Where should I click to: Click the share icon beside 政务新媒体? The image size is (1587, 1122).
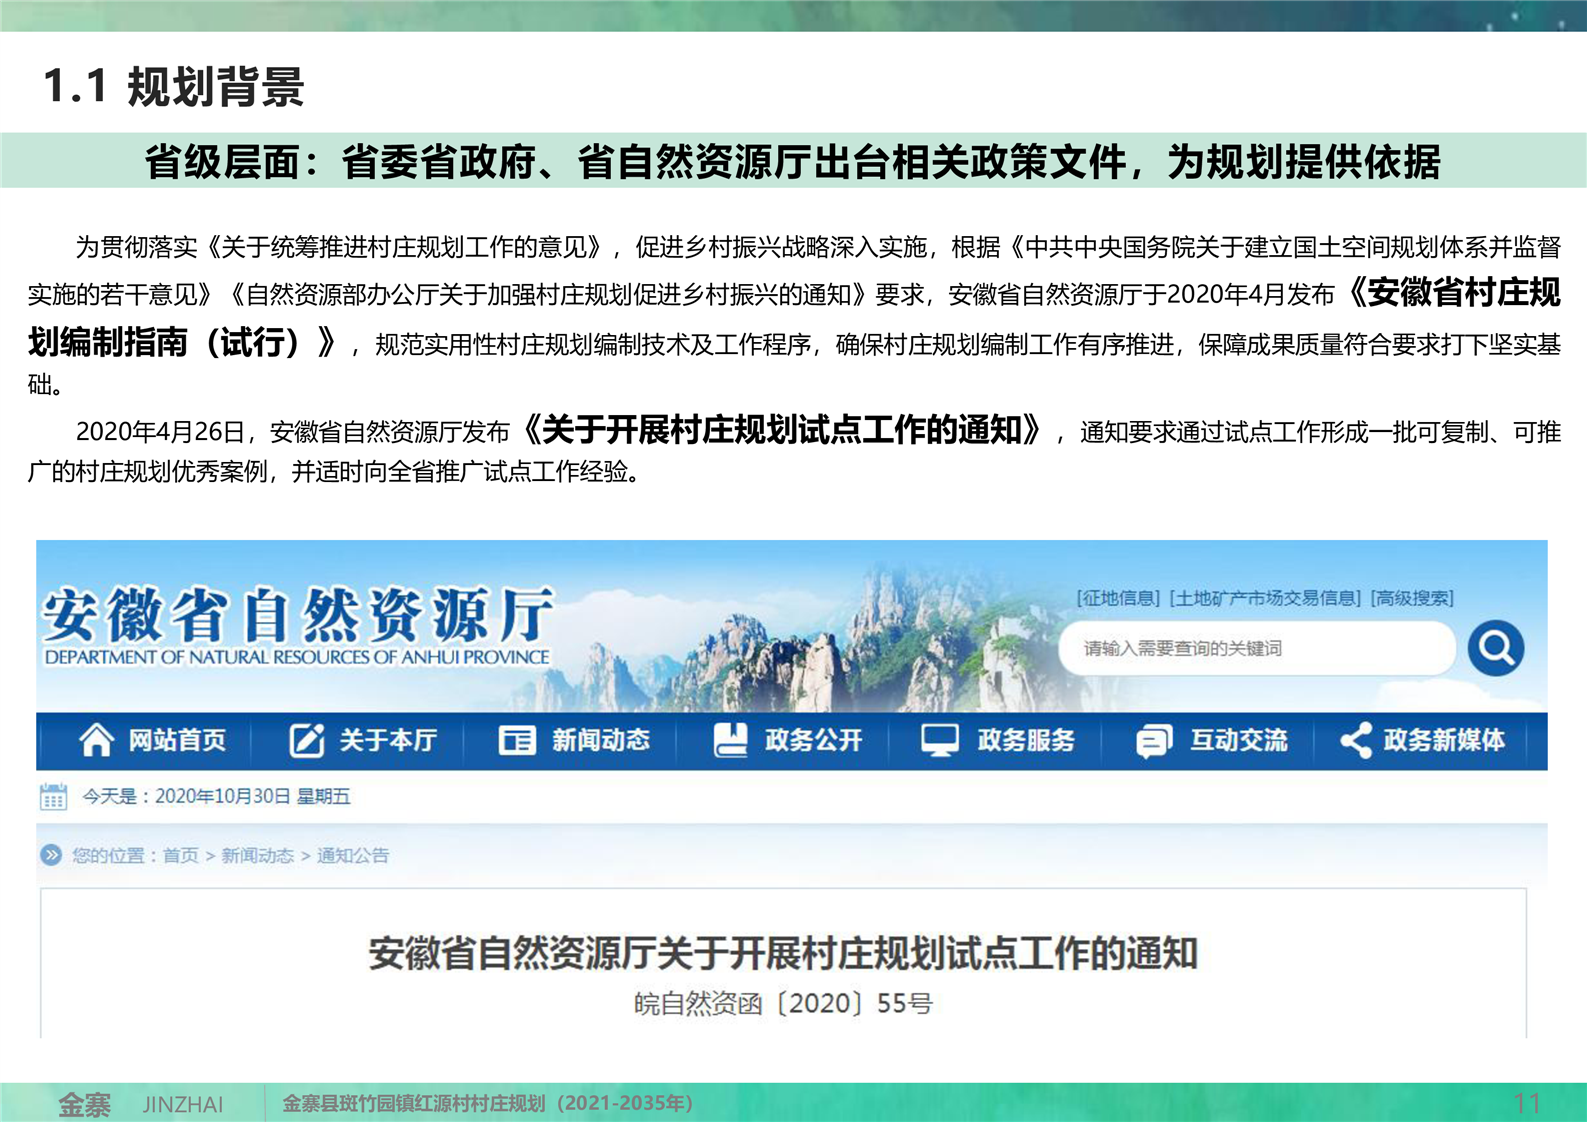click(1356, 740)
